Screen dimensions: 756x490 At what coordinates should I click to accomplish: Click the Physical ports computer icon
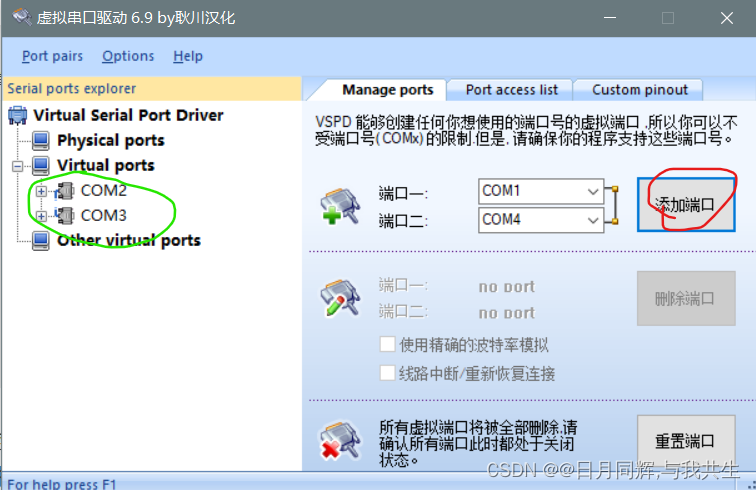click(x=41, y=140)
